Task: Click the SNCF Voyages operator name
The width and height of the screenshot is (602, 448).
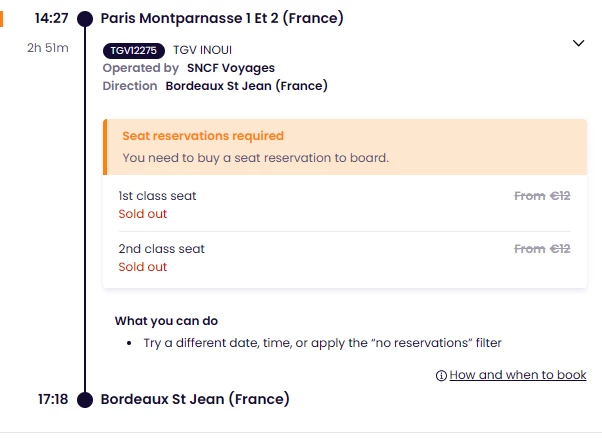Action: [231, 68]
